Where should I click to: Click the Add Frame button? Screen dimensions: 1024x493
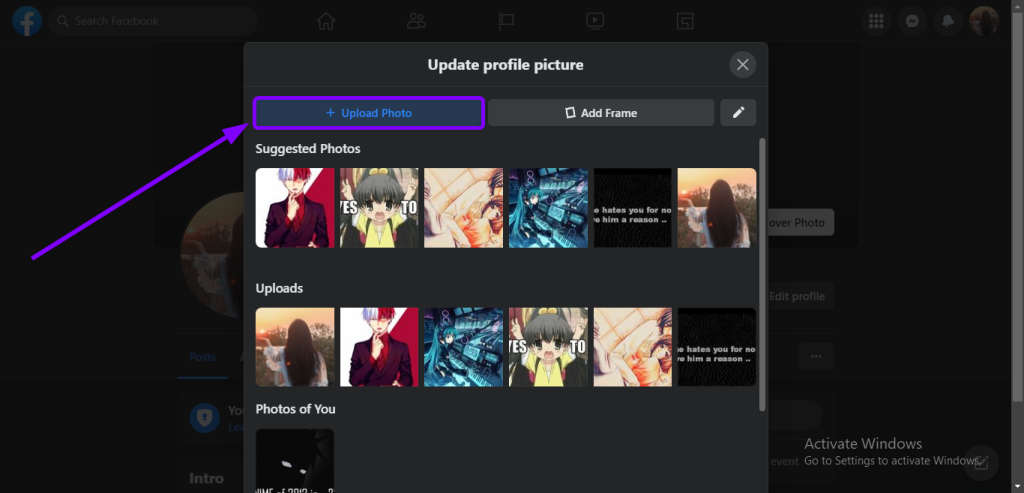click(601, 113)
